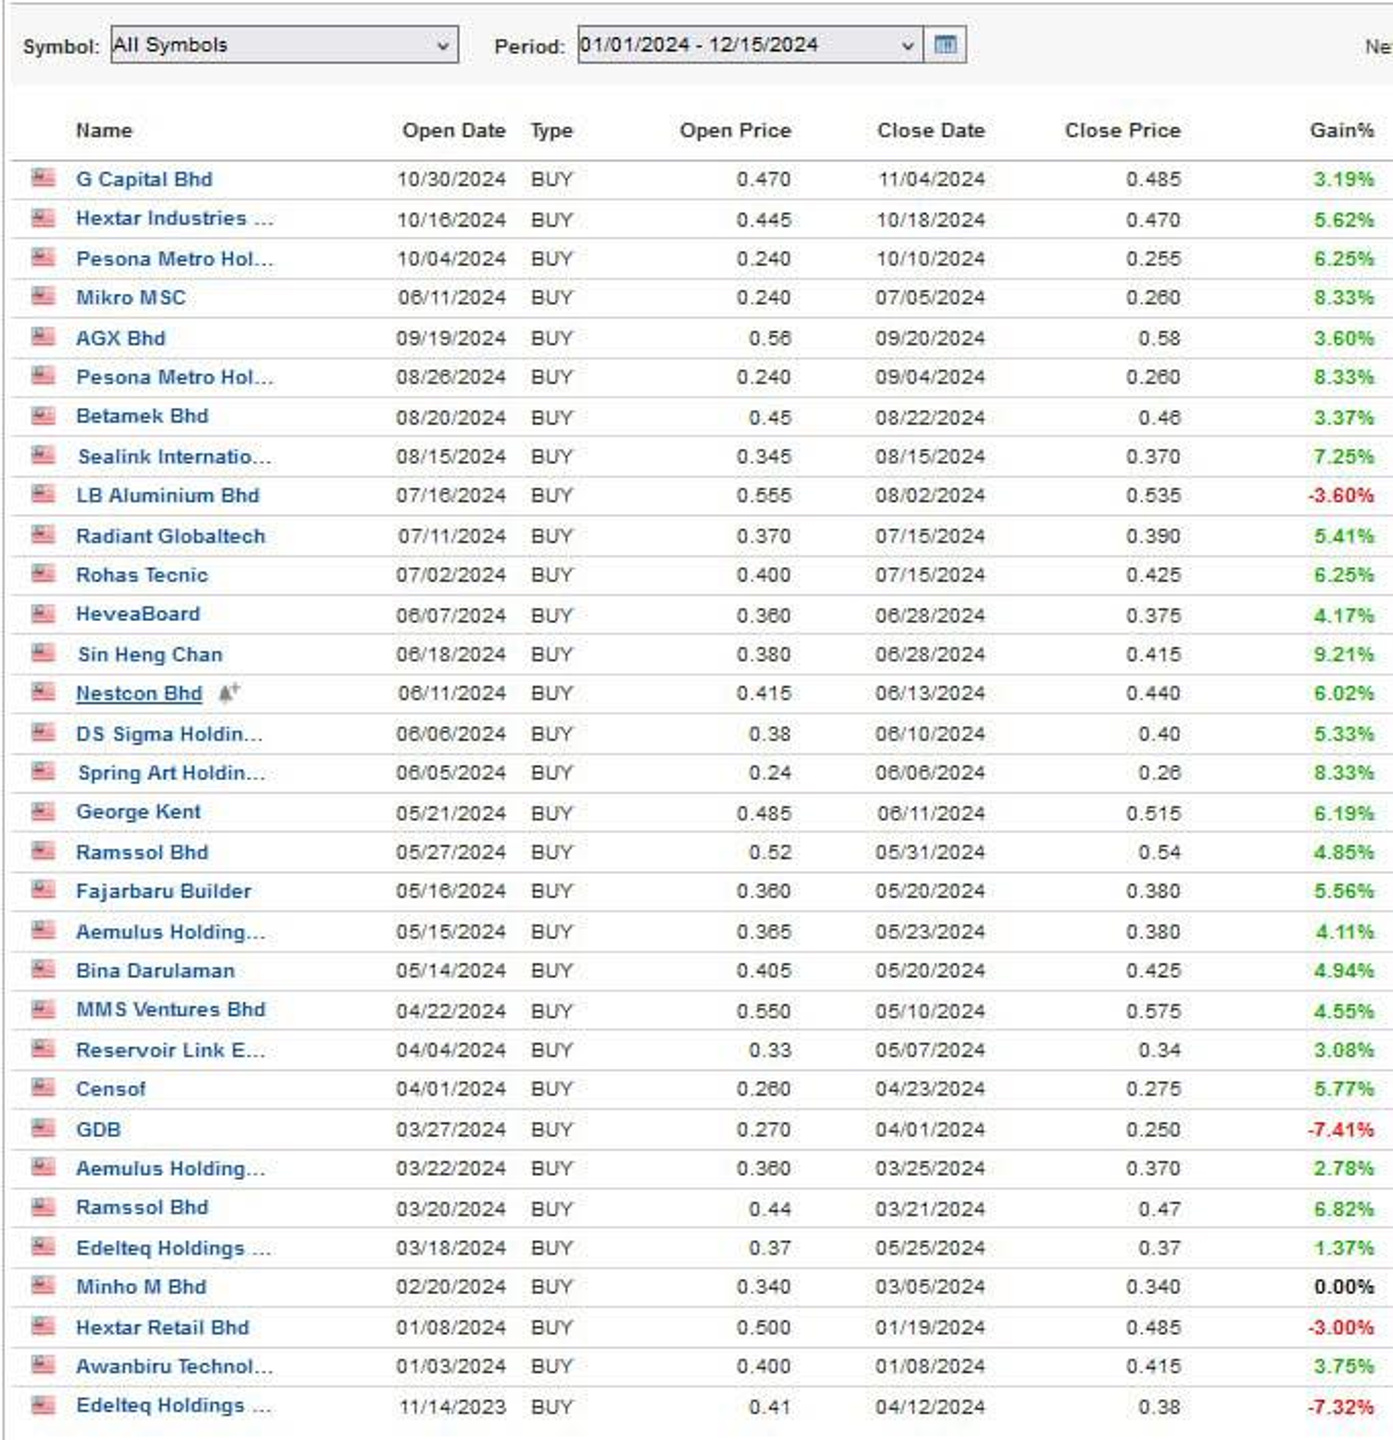The image size is (1393, 1440).
Task: Click the flag icon for DS Sigma Holdin...
Action: point(43,733)
